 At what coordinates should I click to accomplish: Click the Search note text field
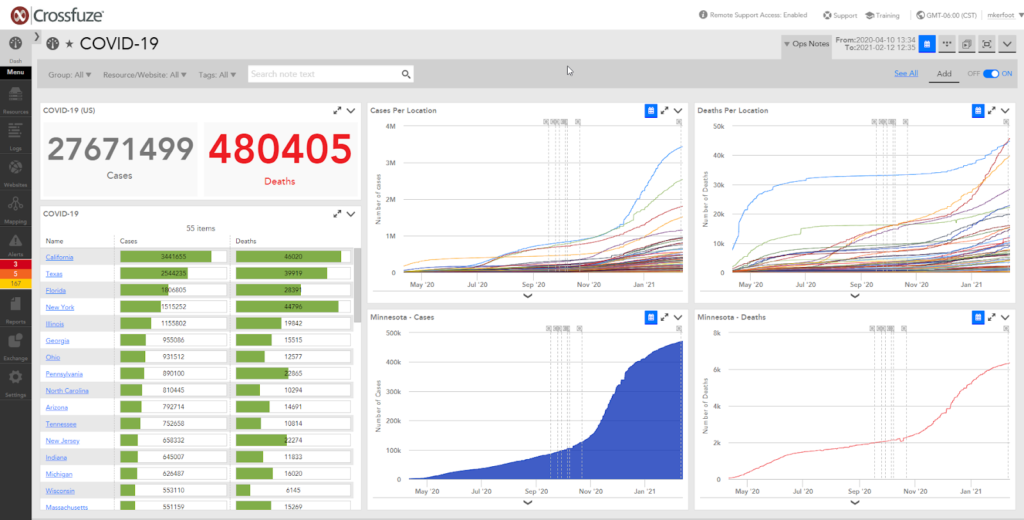(x=325, y=74)
